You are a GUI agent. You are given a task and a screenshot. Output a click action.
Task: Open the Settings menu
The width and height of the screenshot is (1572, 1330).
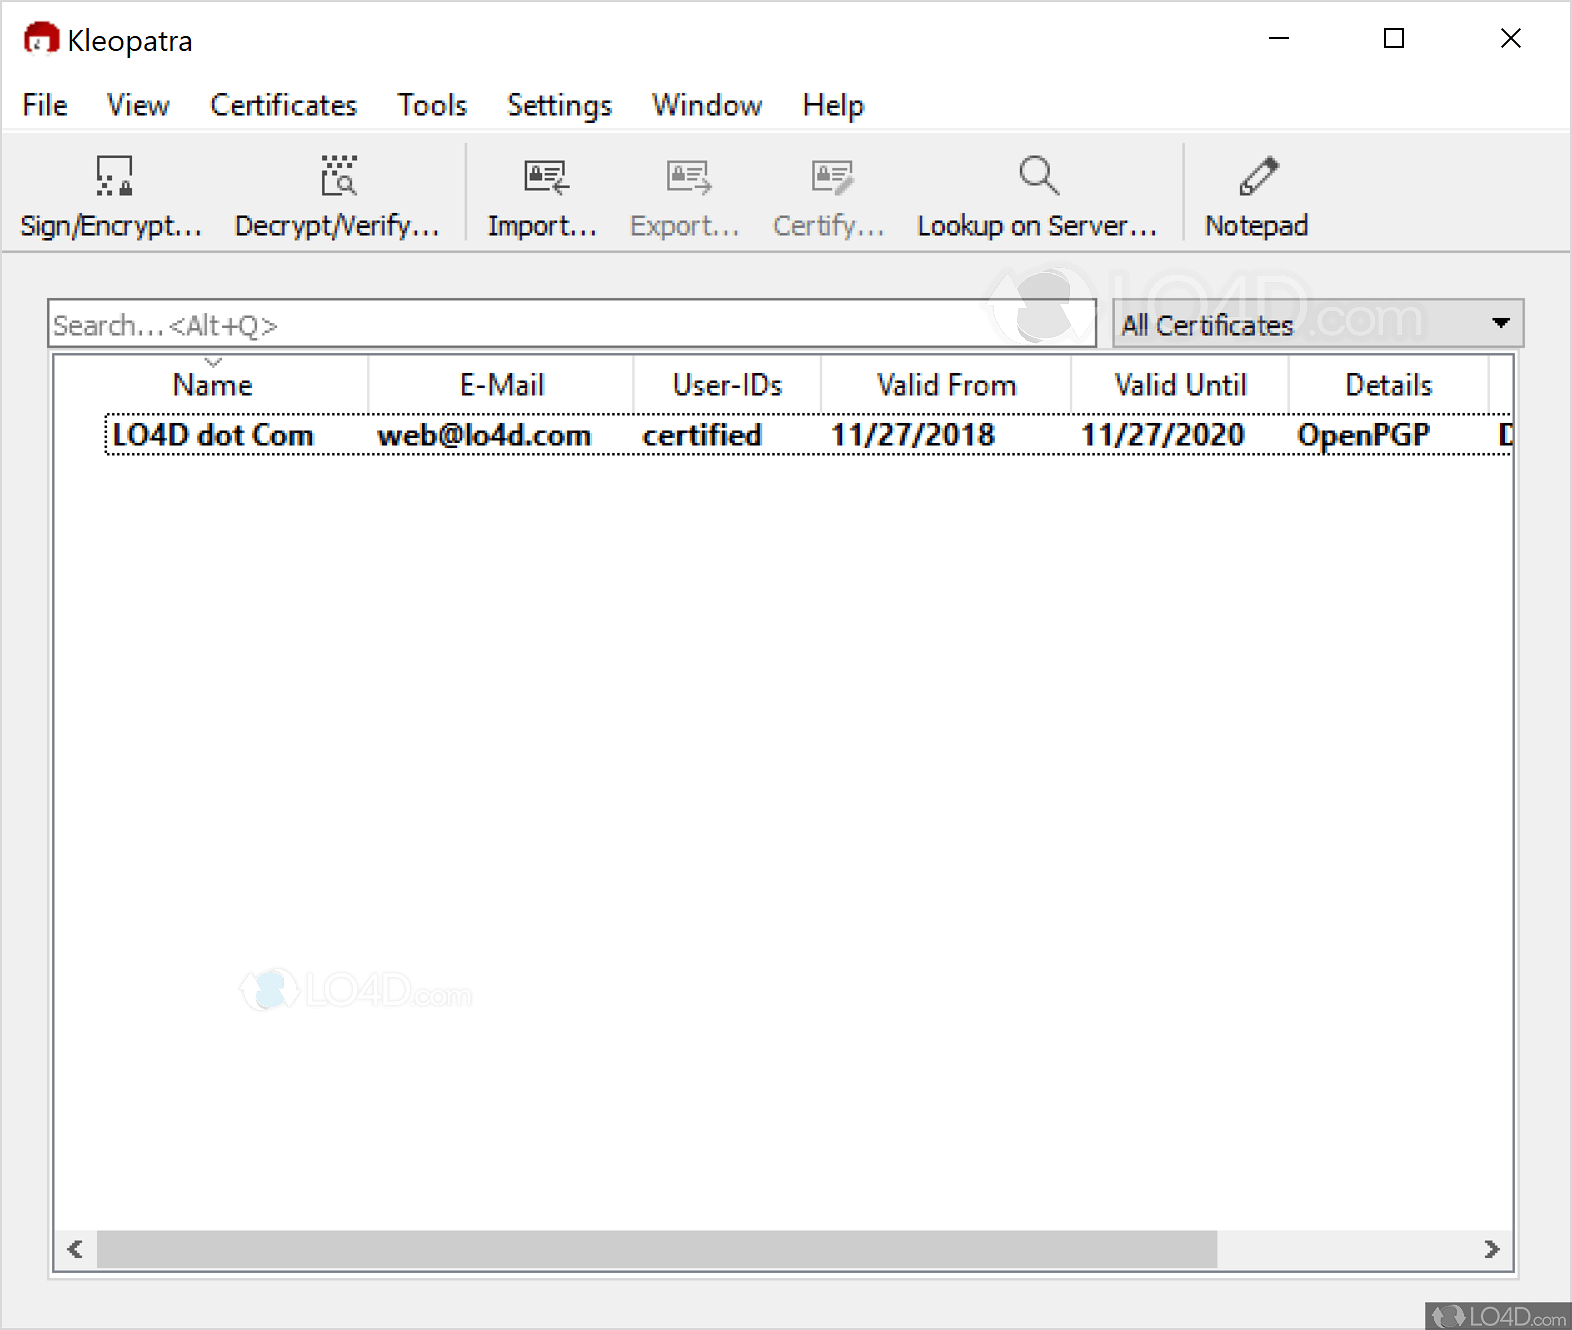click(559, 105)
